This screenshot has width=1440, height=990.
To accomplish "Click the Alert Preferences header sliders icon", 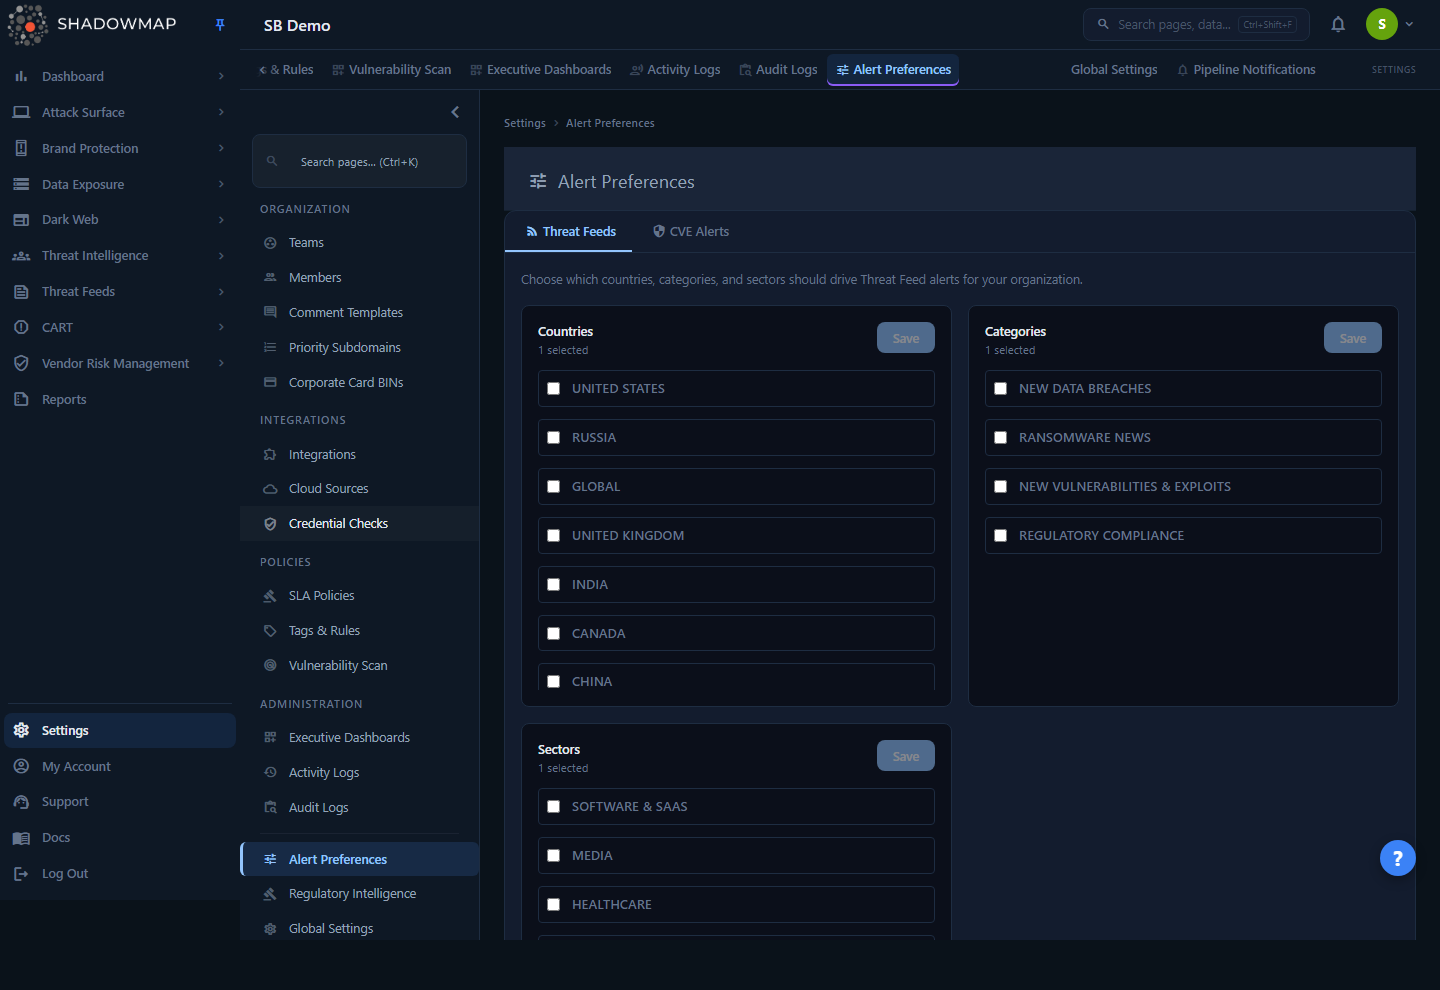I will [x=538, y=181].
